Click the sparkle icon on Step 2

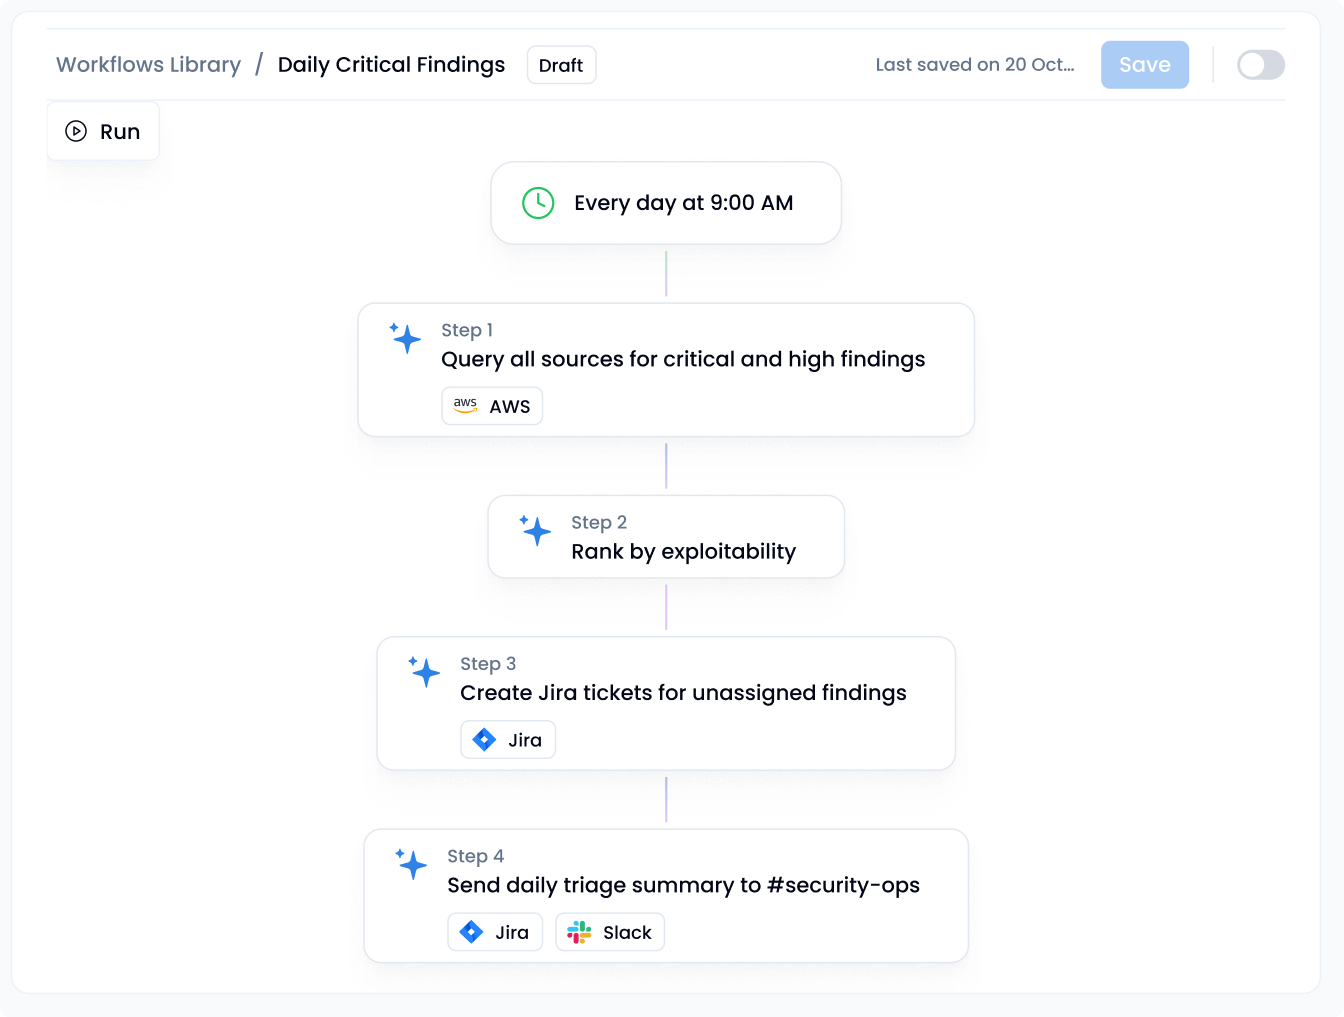(x=536, y=530)
